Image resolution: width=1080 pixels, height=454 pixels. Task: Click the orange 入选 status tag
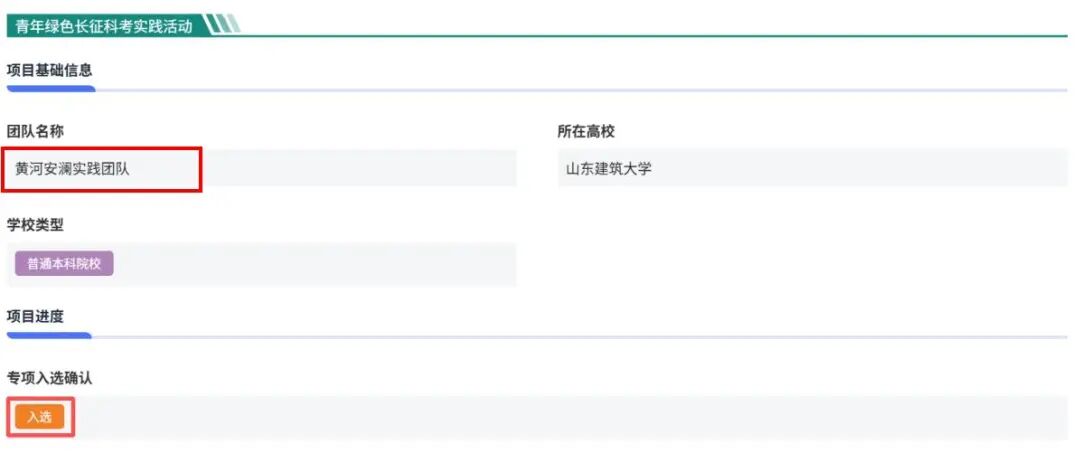click(x=40, y=417)
